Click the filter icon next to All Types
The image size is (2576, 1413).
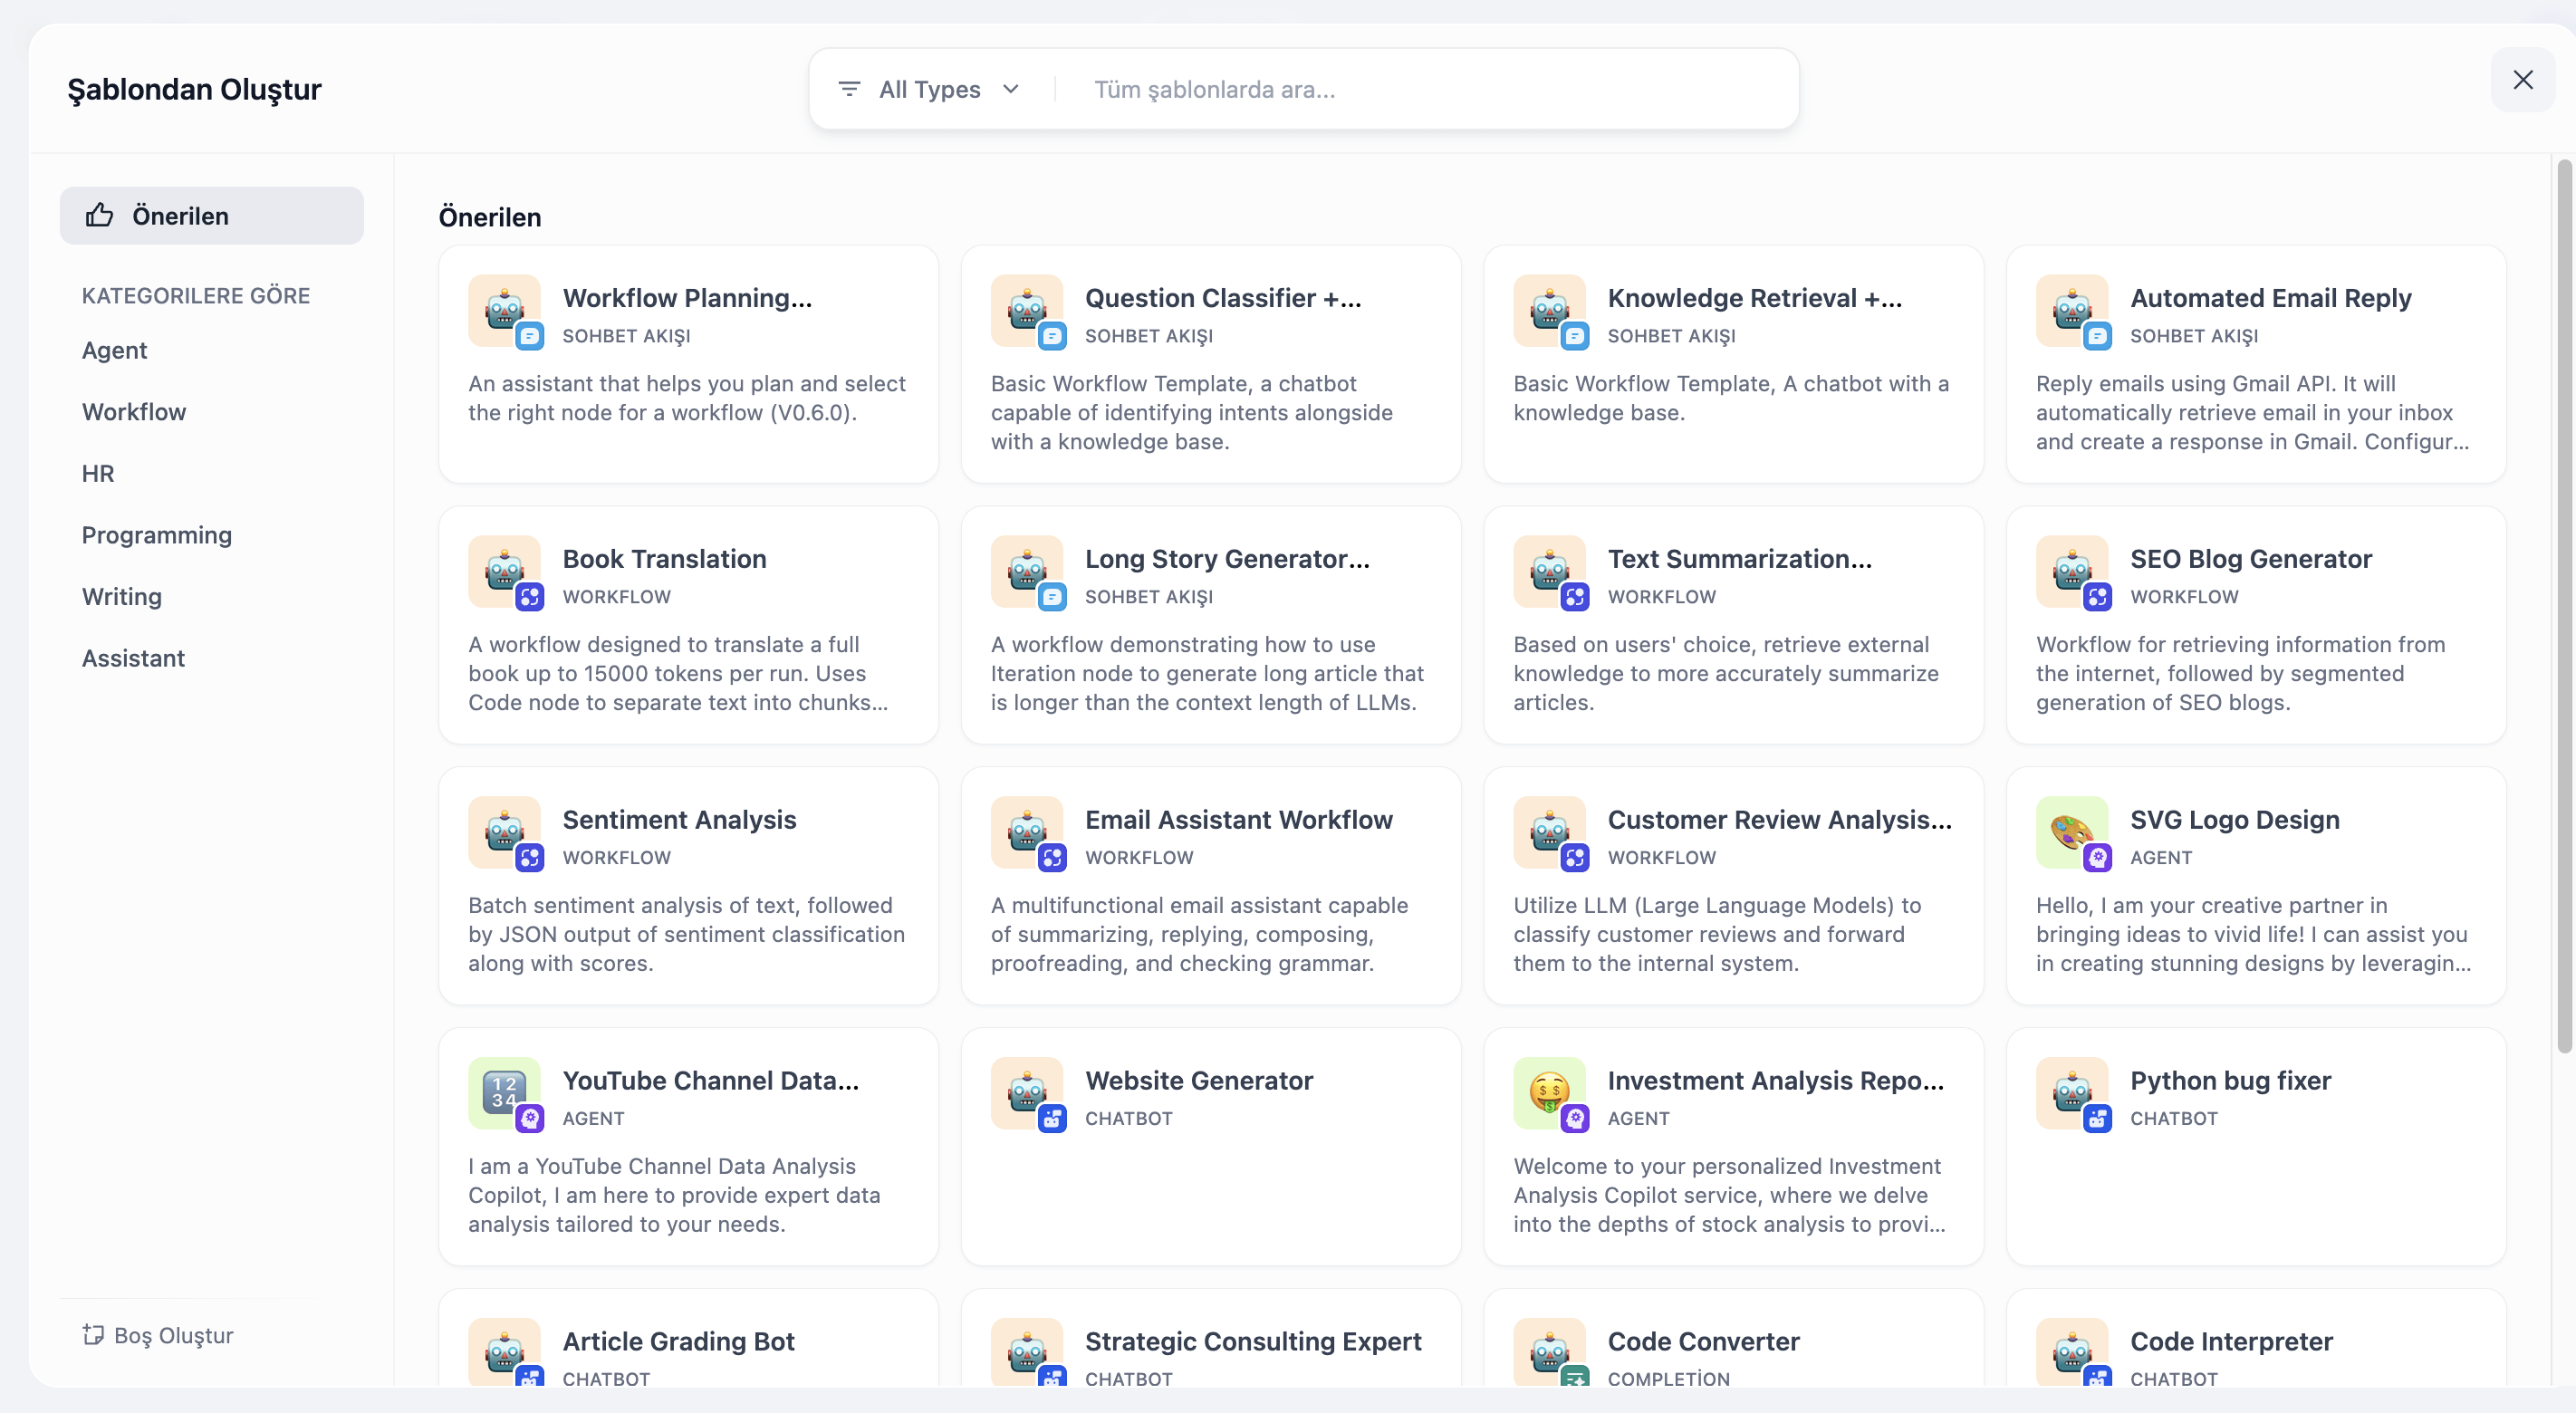click(x=849, y=89)
